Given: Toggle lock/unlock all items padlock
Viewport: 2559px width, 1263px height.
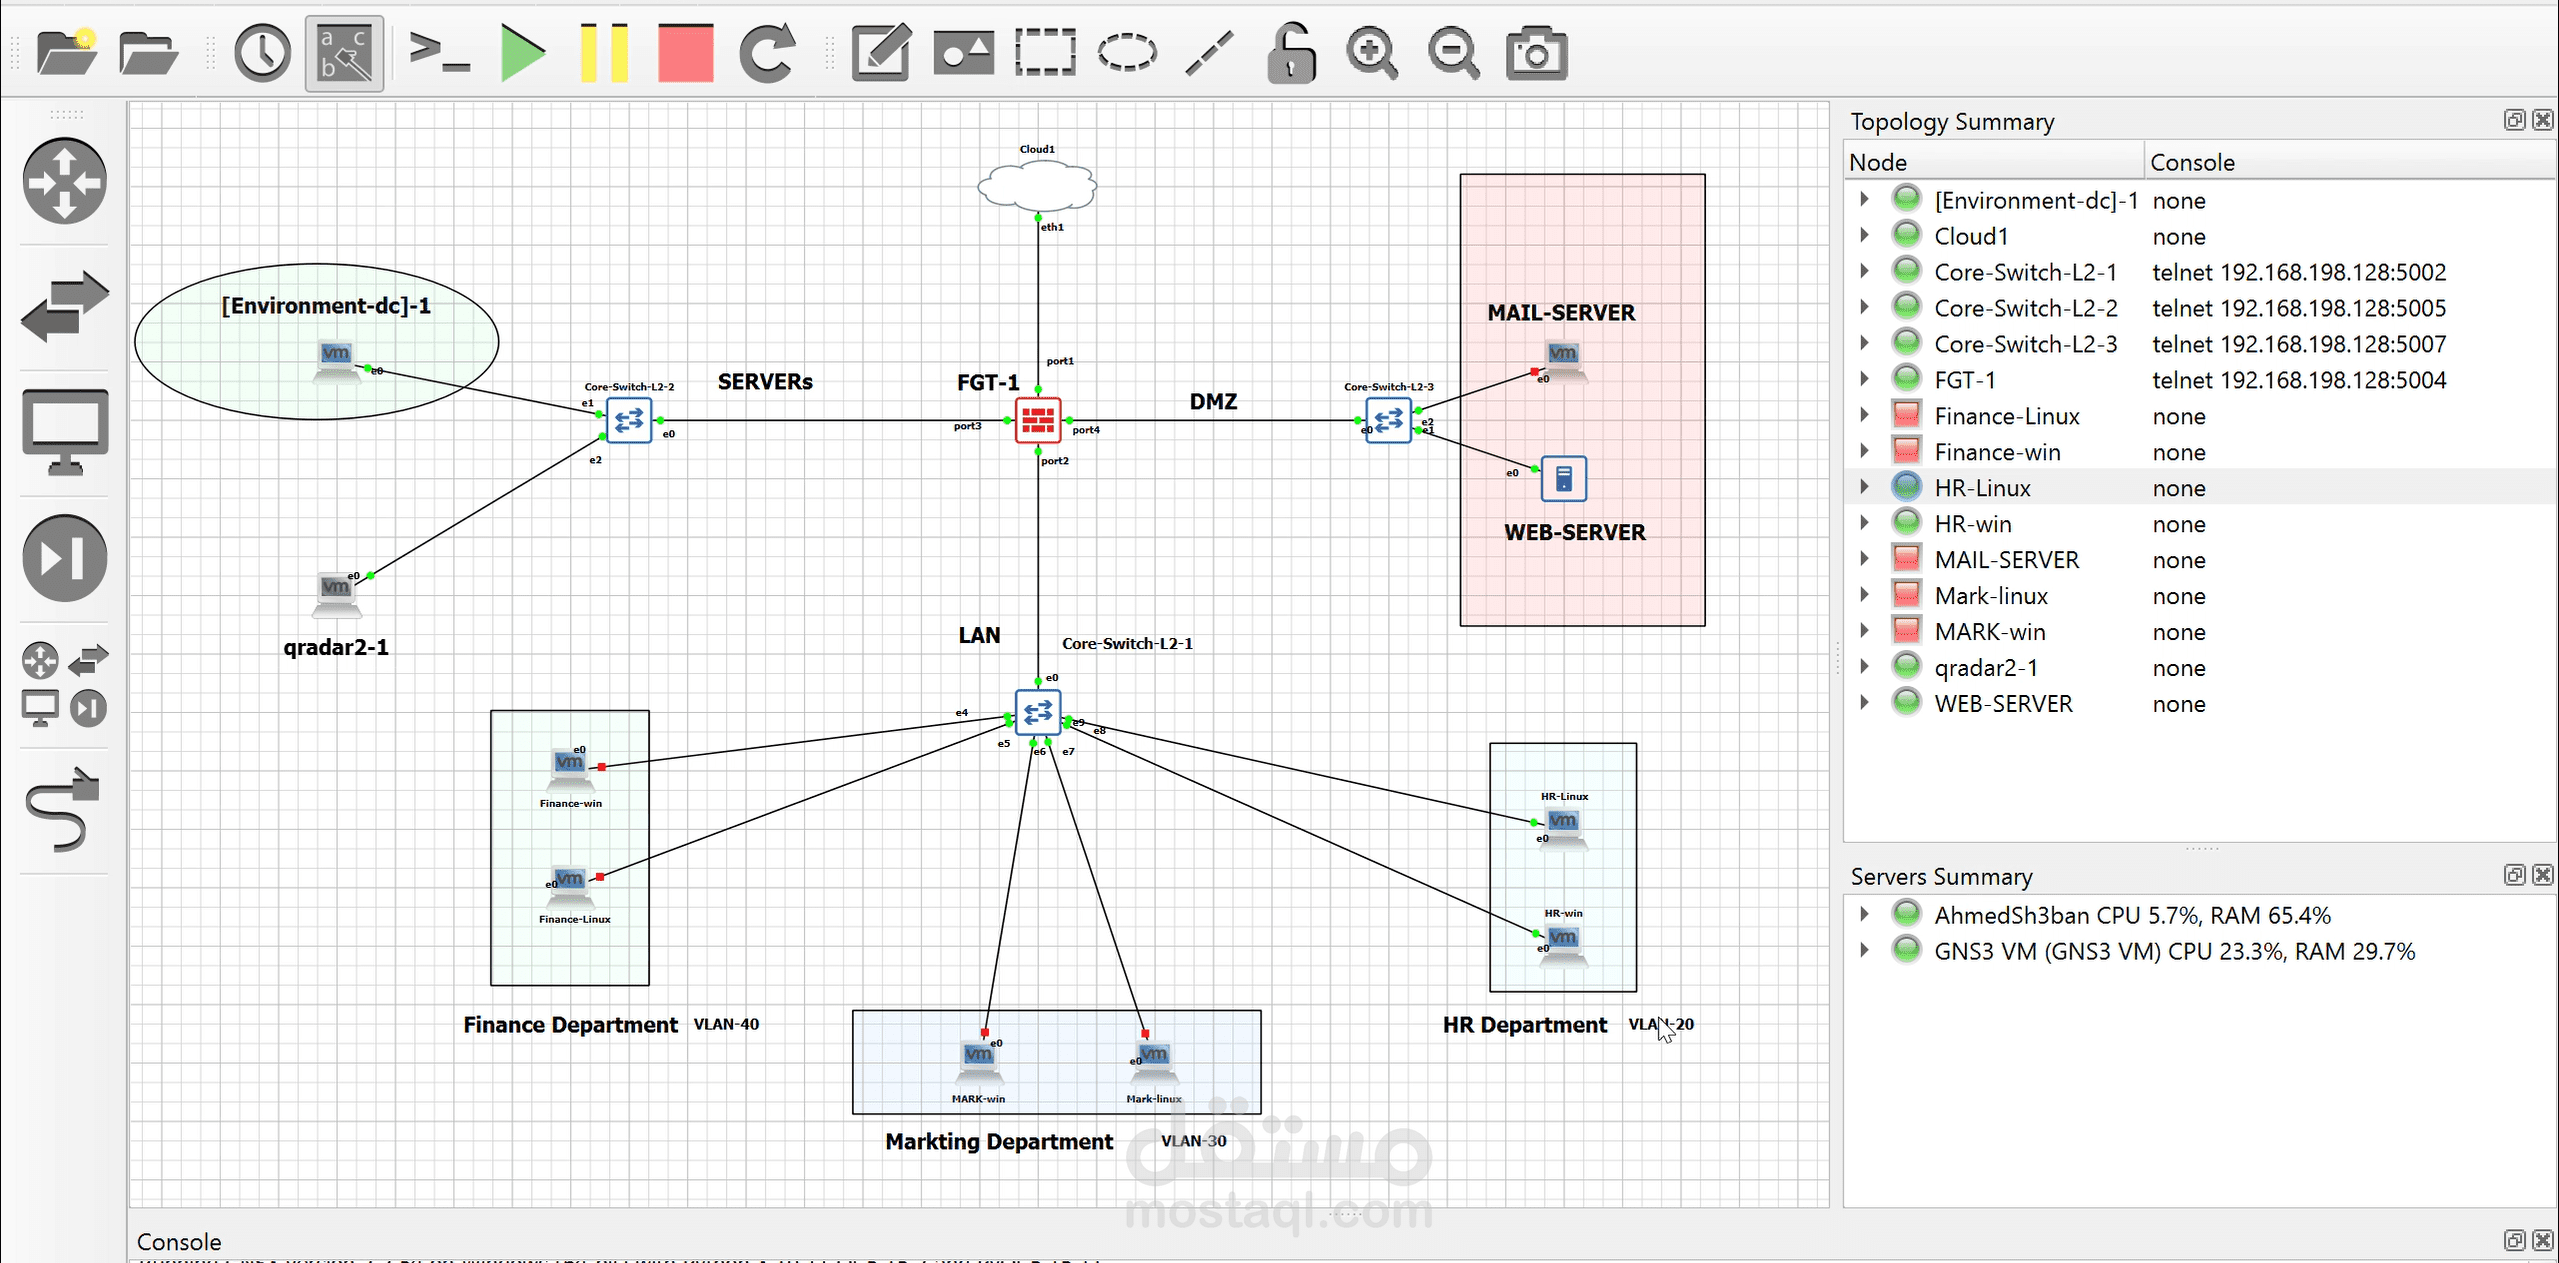Looking at the screenshot, I should click(1291, 53).
